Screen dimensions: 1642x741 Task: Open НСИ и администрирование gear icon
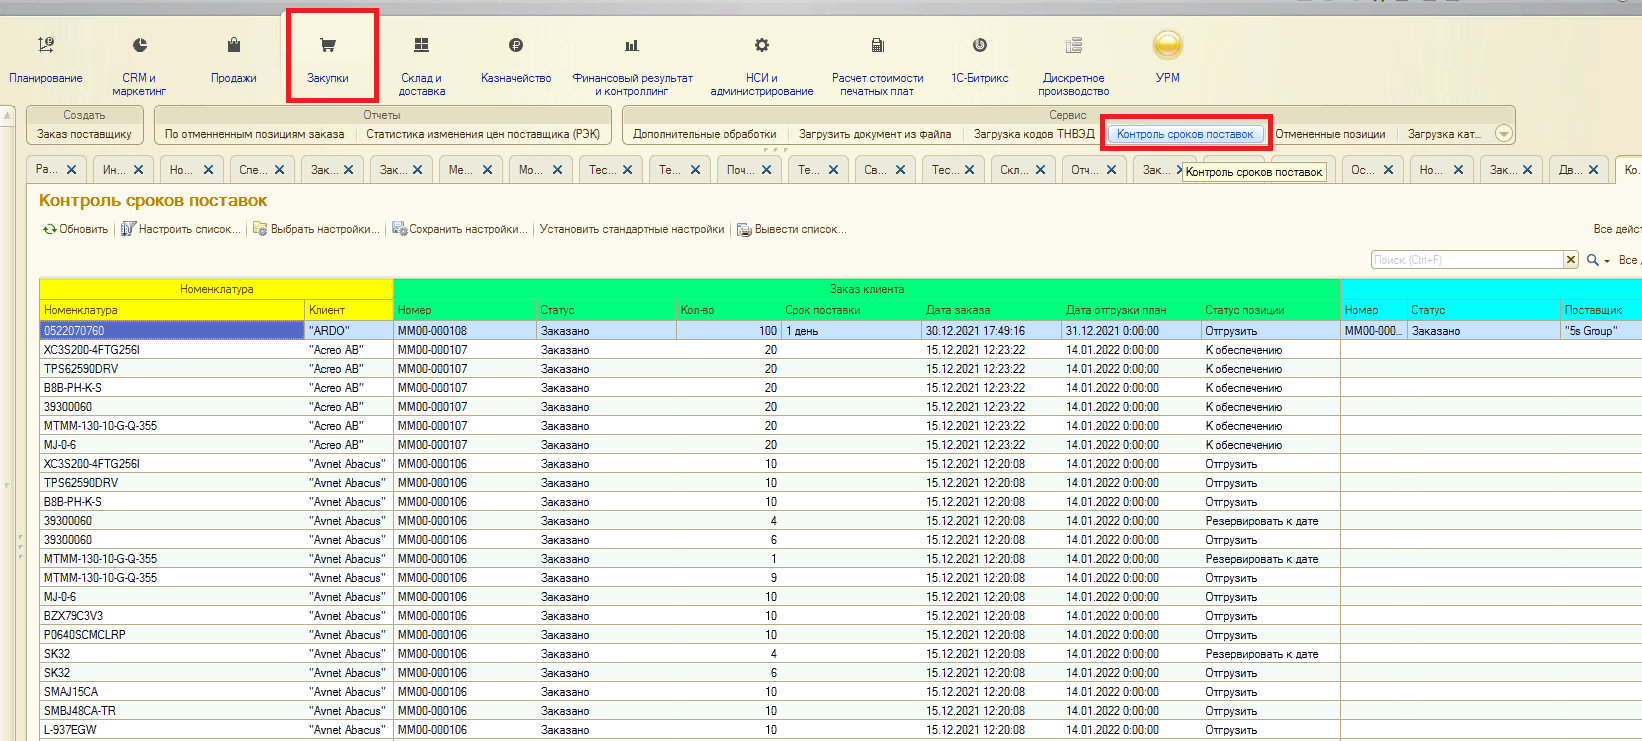pyautogui.click(x=762, y=46)
